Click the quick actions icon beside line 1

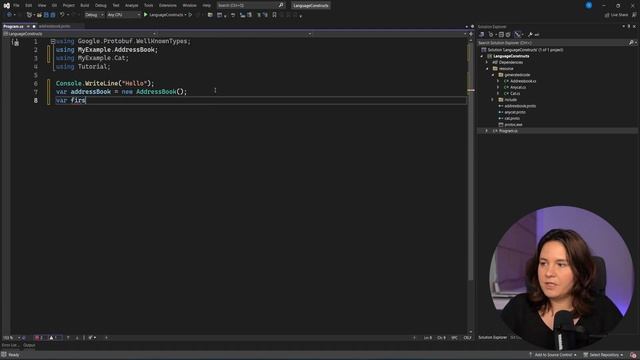pos(16,42)
